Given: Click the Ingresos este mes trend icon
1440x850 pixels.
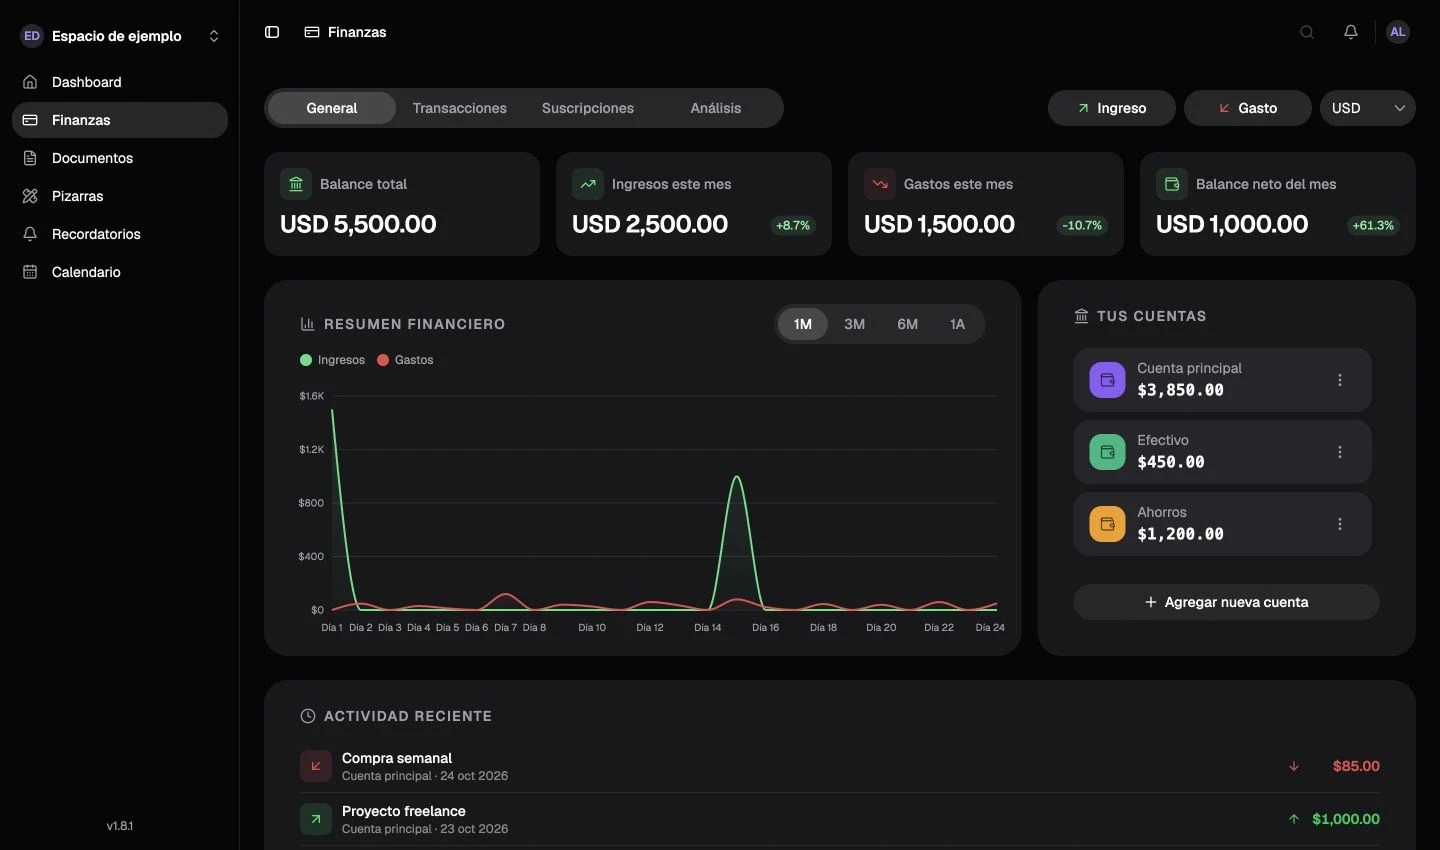Looking at the screenshot, I should point(587,184).
